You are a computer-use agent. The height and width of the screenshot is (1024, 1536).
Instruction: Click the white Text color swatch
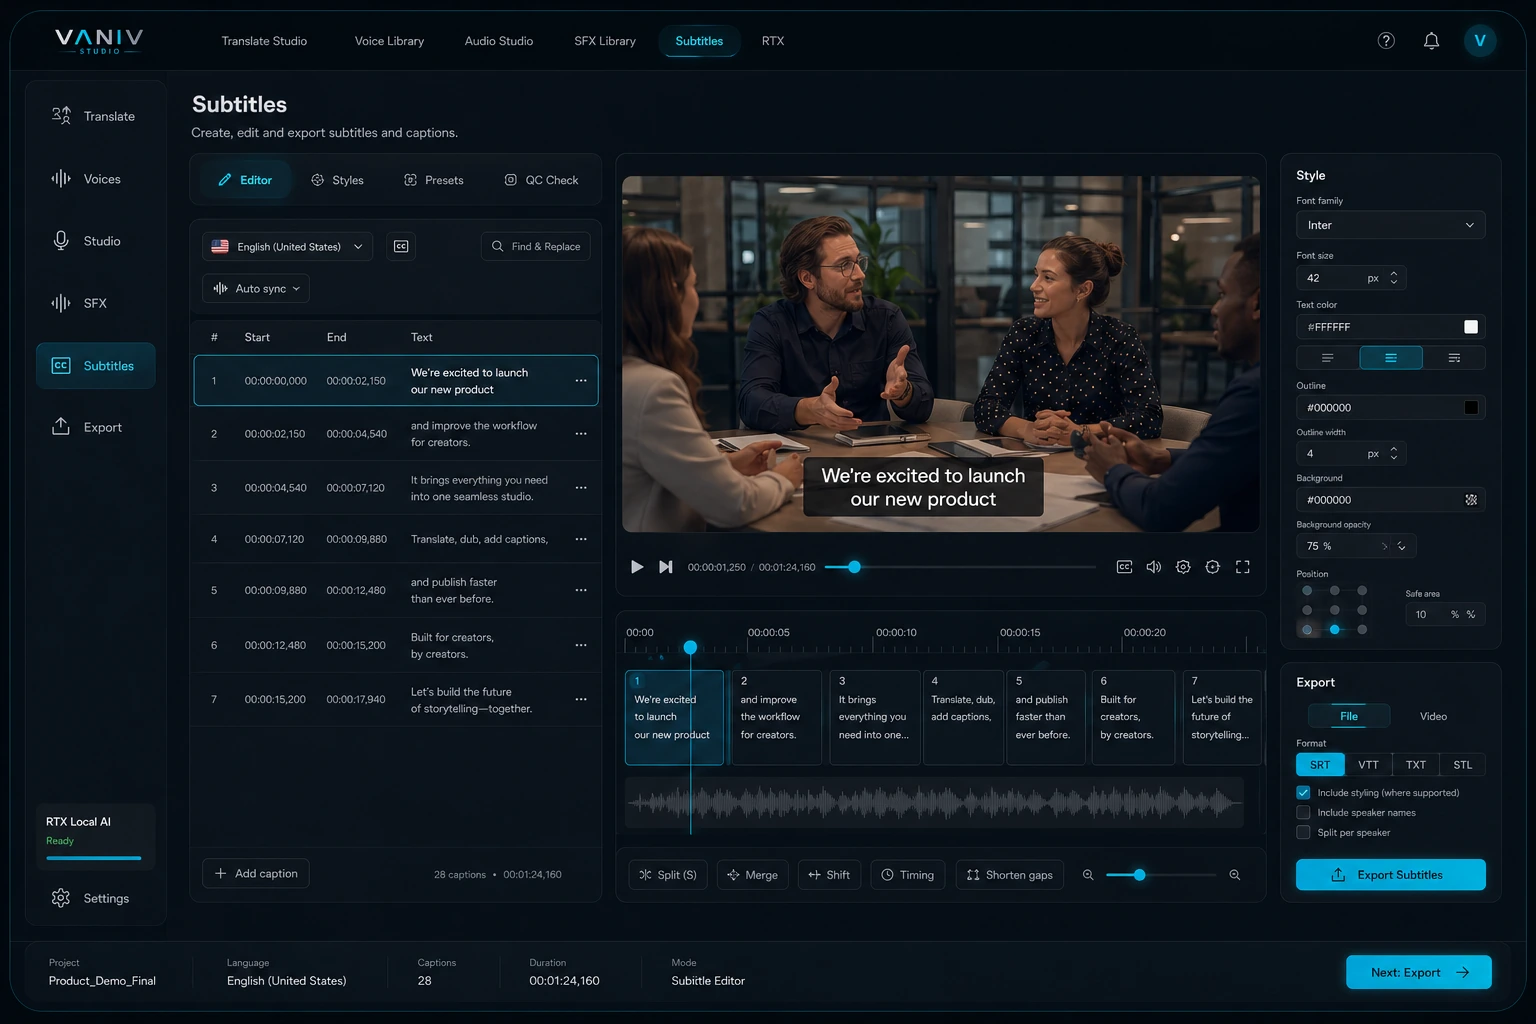coord(1470,326)
